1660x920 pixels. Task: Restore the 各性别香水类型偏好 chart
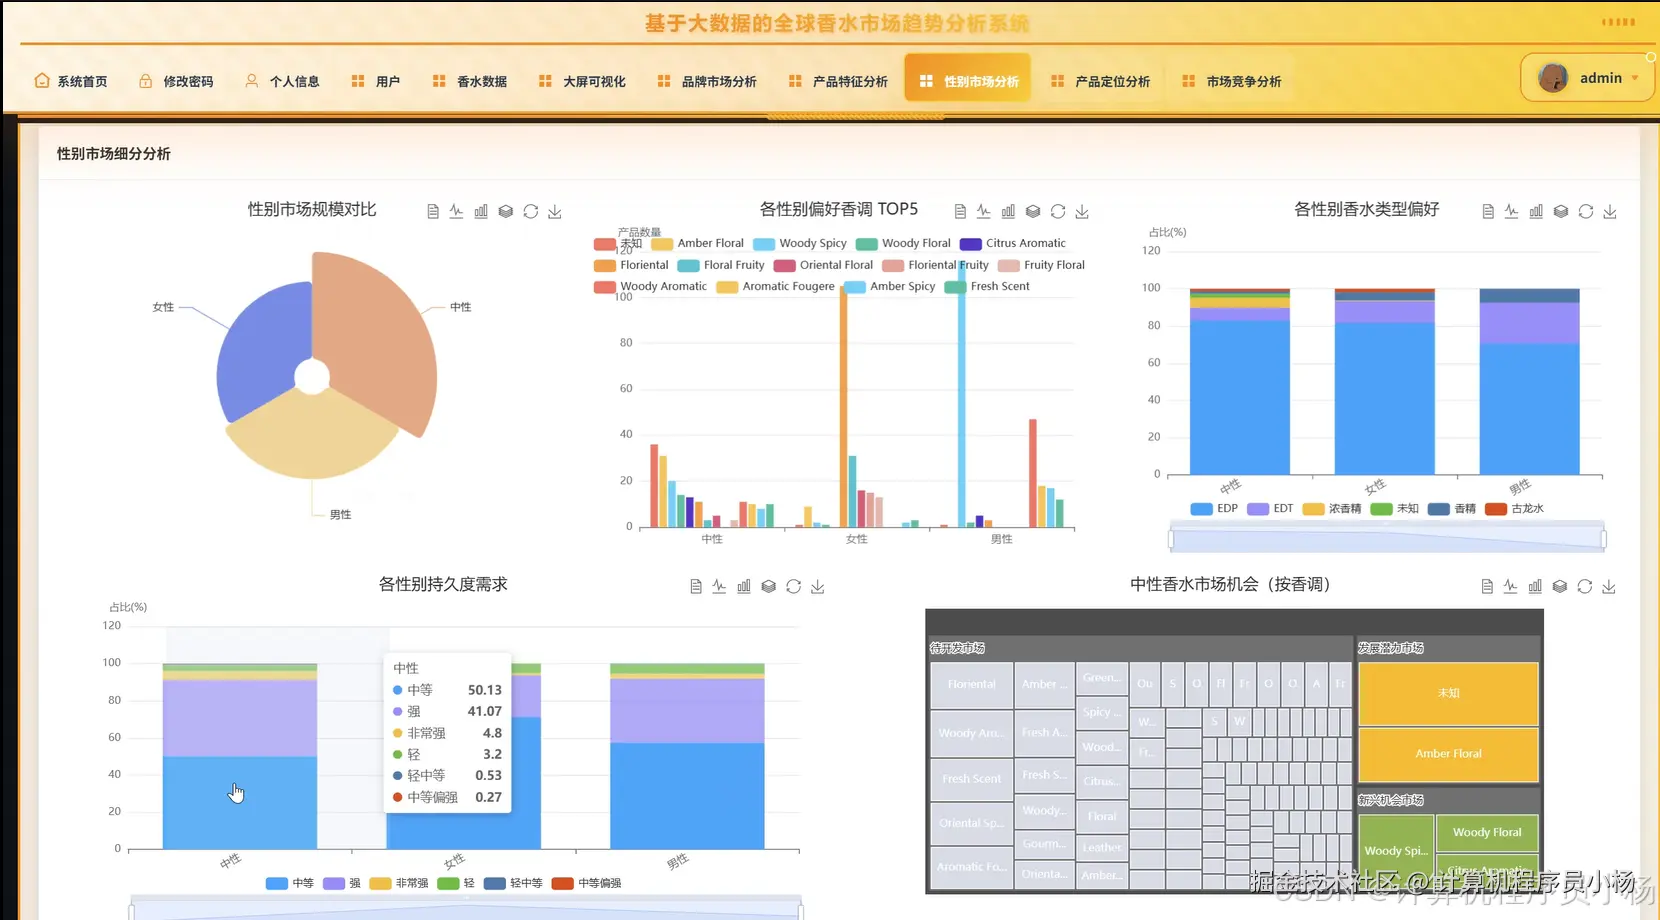(1586, 211)
